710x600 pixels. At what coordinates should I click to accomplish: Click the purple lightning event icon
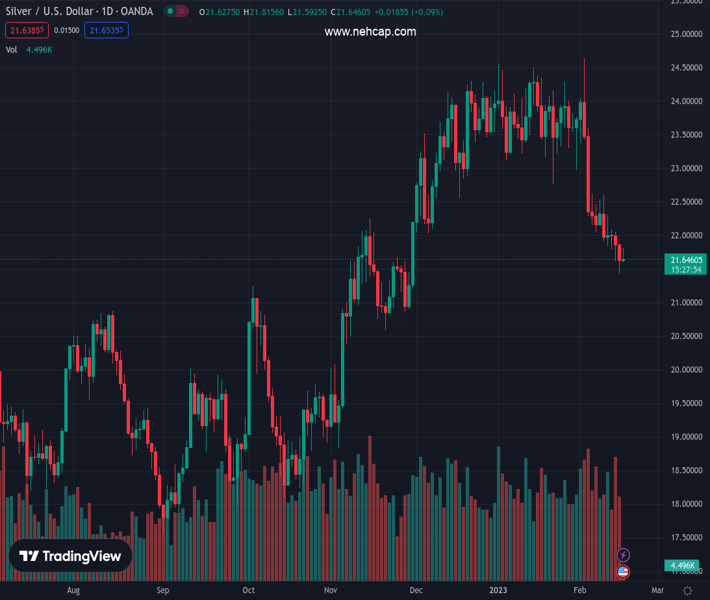[x=624, y=555]
